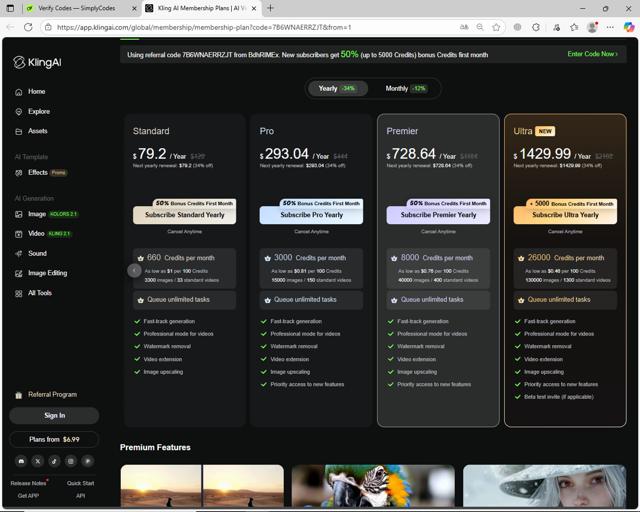Click the Ultra NEW badge
Viewport: 640px width, 512px height.
545,131
